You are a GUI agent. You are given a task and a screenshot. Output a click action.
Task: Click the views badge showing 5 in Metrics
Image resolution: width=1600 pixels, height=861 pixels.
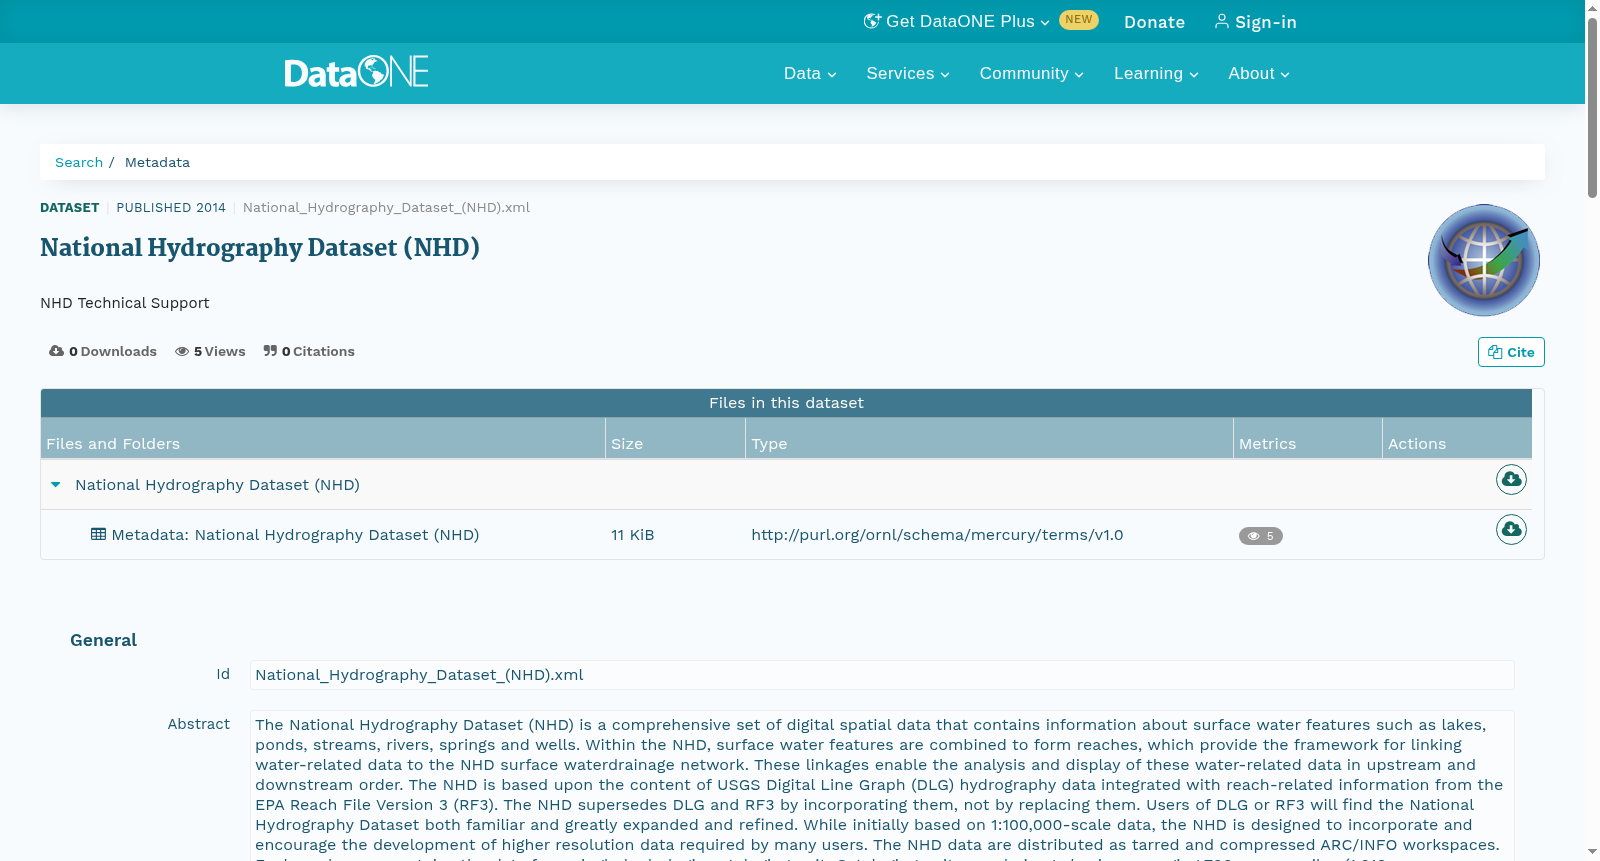click(x=1260, y=536)
